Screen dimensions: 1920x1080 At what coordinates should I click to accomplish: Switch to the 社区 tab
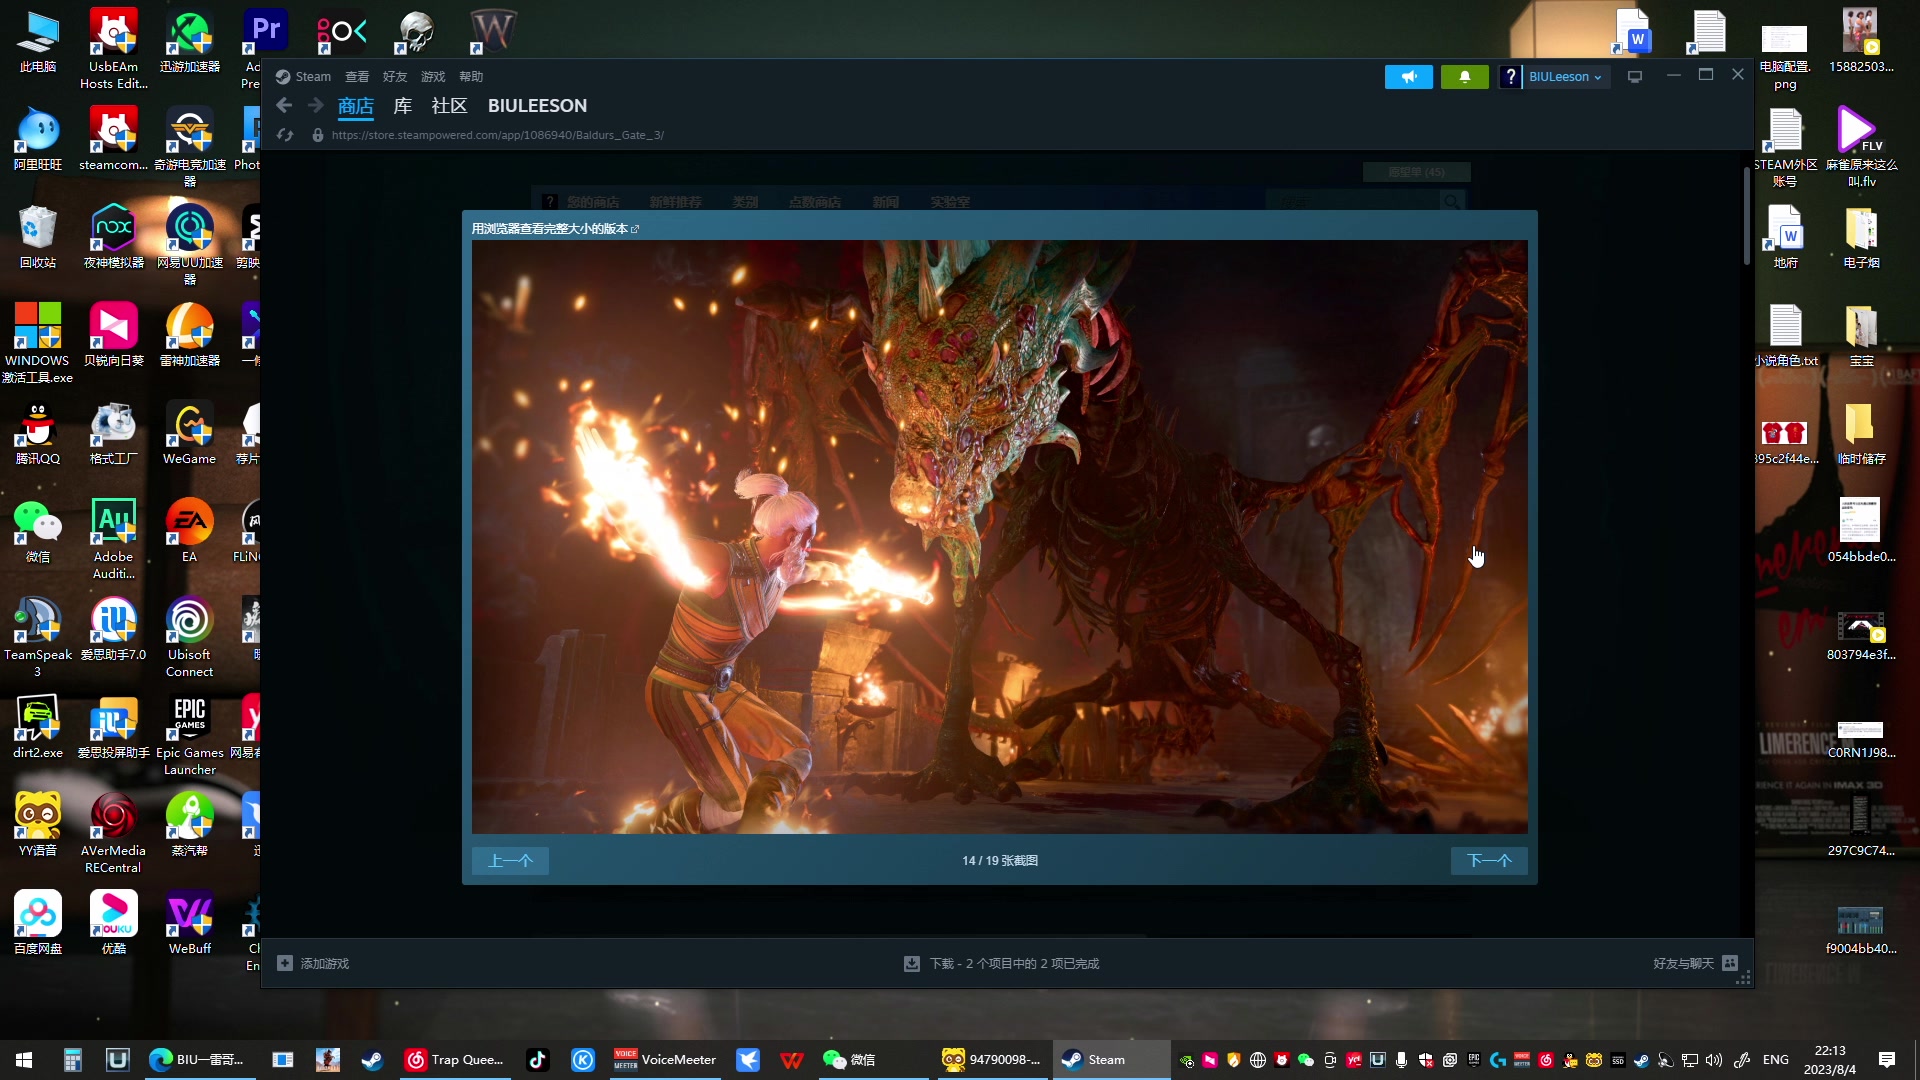[x=449, y=106]
